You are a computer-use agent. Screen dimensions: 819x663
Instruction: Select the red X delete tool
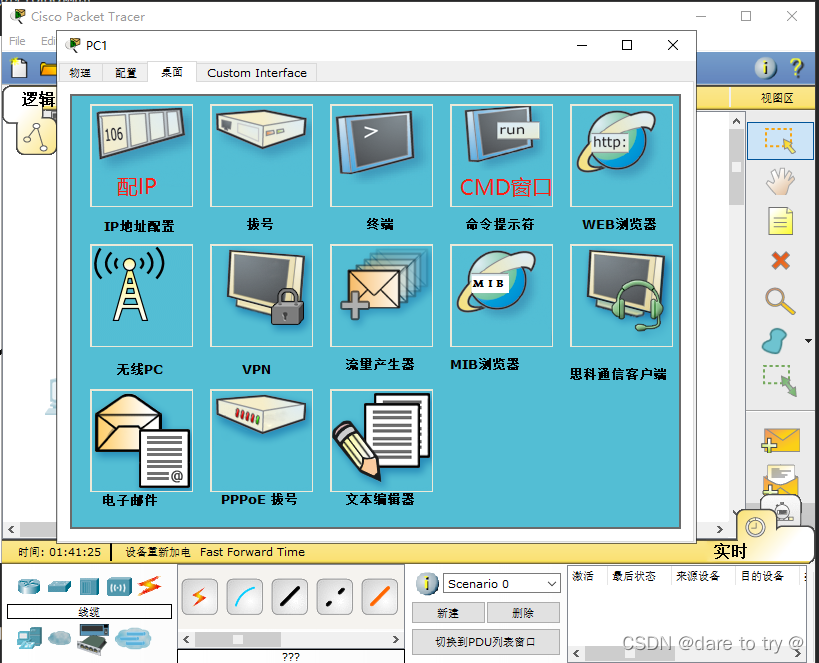(x=781, y=261)
